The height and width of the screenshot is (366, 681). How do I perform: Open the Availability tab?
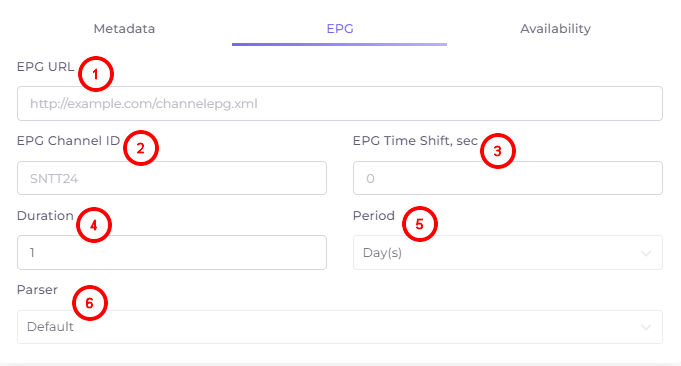(555, 29)
